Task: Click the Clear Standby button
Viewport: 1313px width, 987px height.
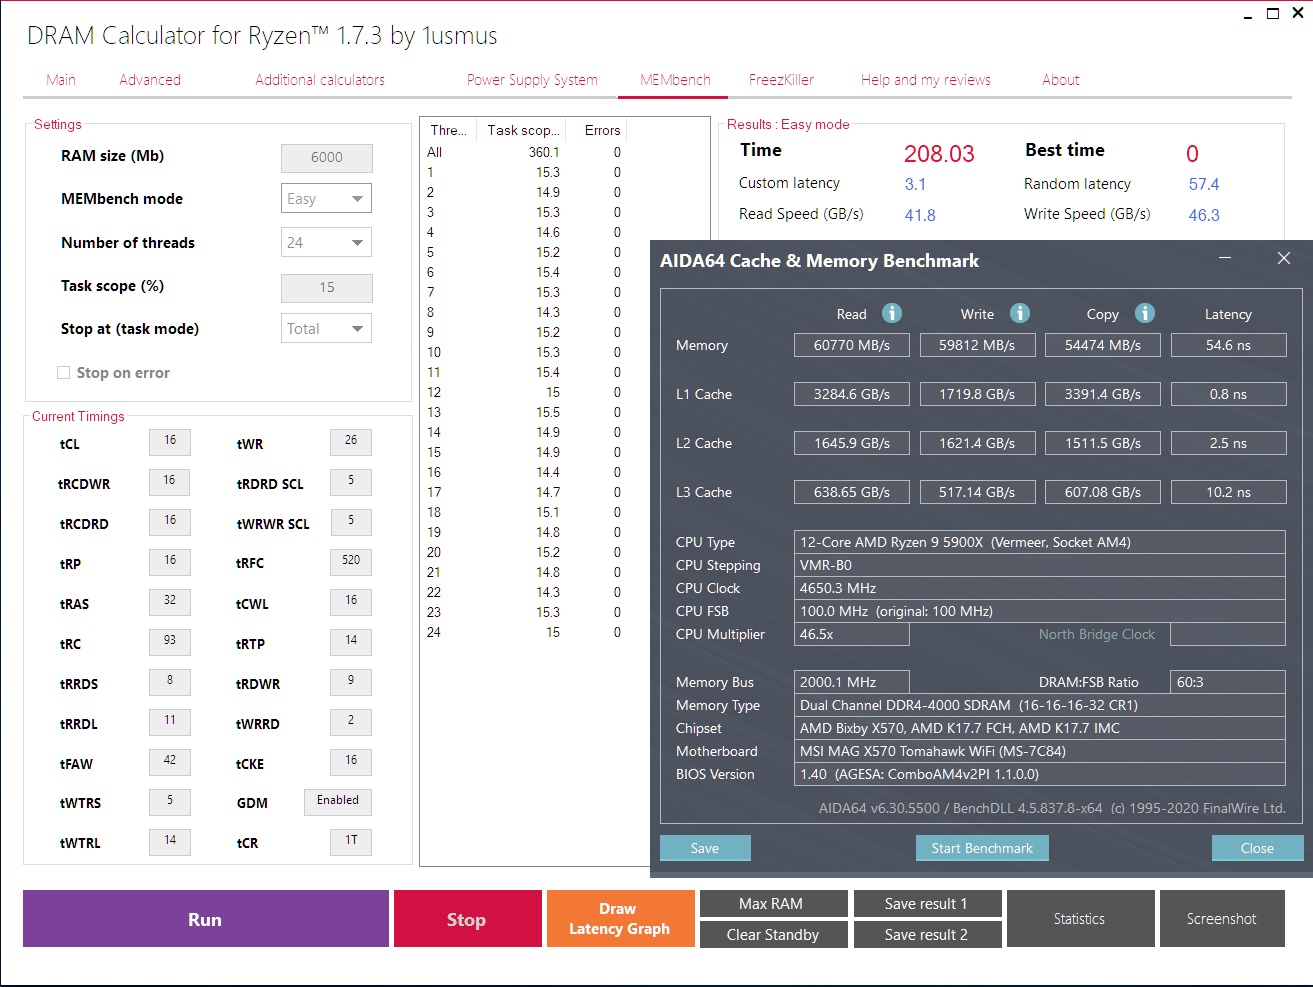Action: pyautogui.click(x=773, y=934)
